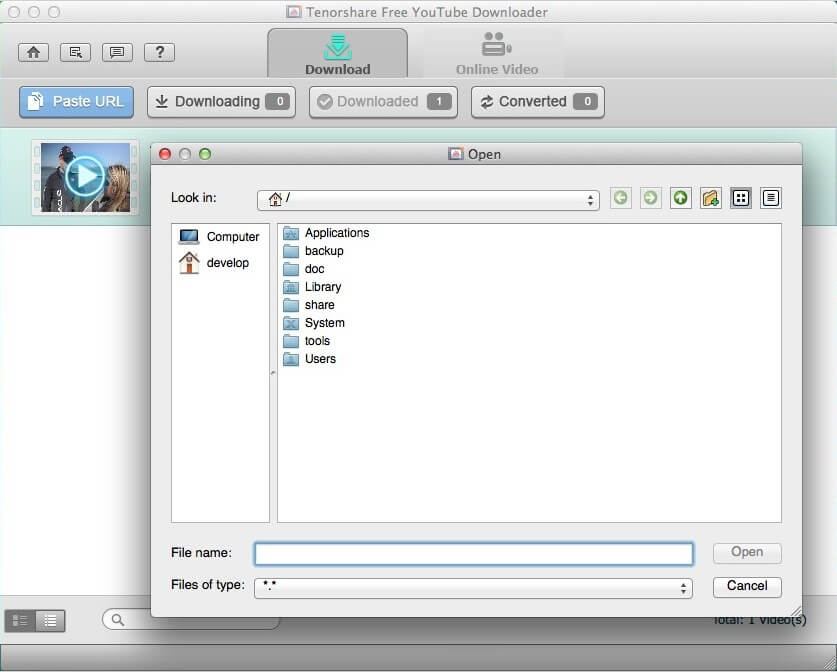Select the Library folder
The width and height of the screenshot is (837, 672).
click(x=312, y=287)
